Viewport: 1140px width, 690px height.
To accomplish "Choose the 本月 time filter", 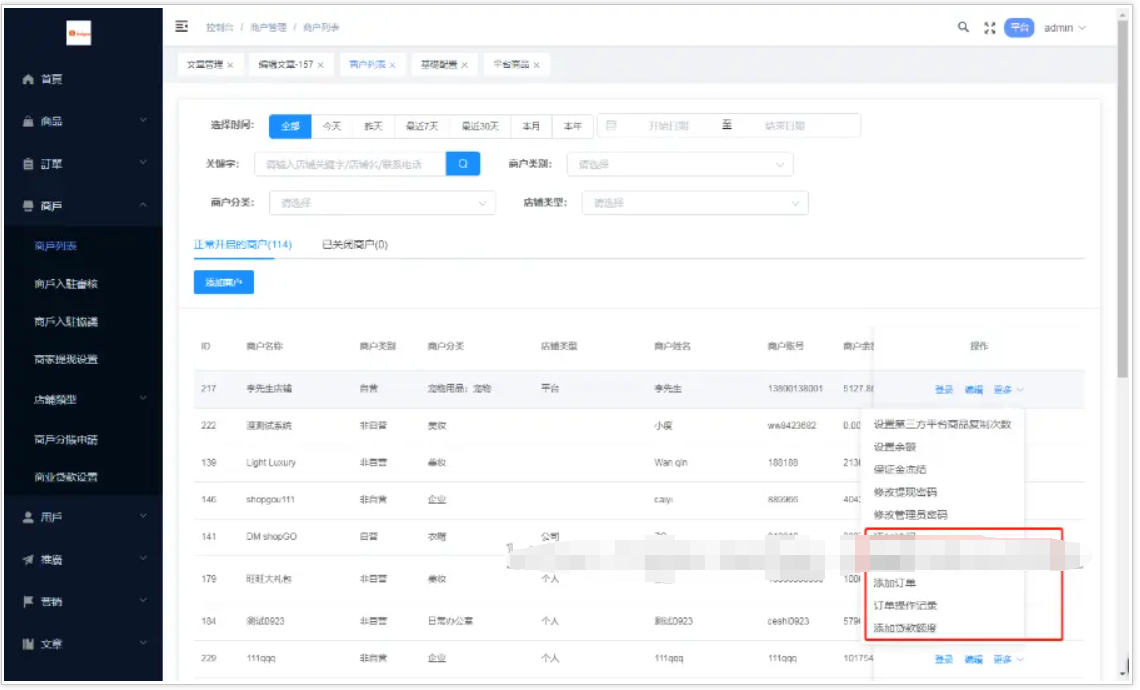I will pyautogui.click(x=531, y=126).
